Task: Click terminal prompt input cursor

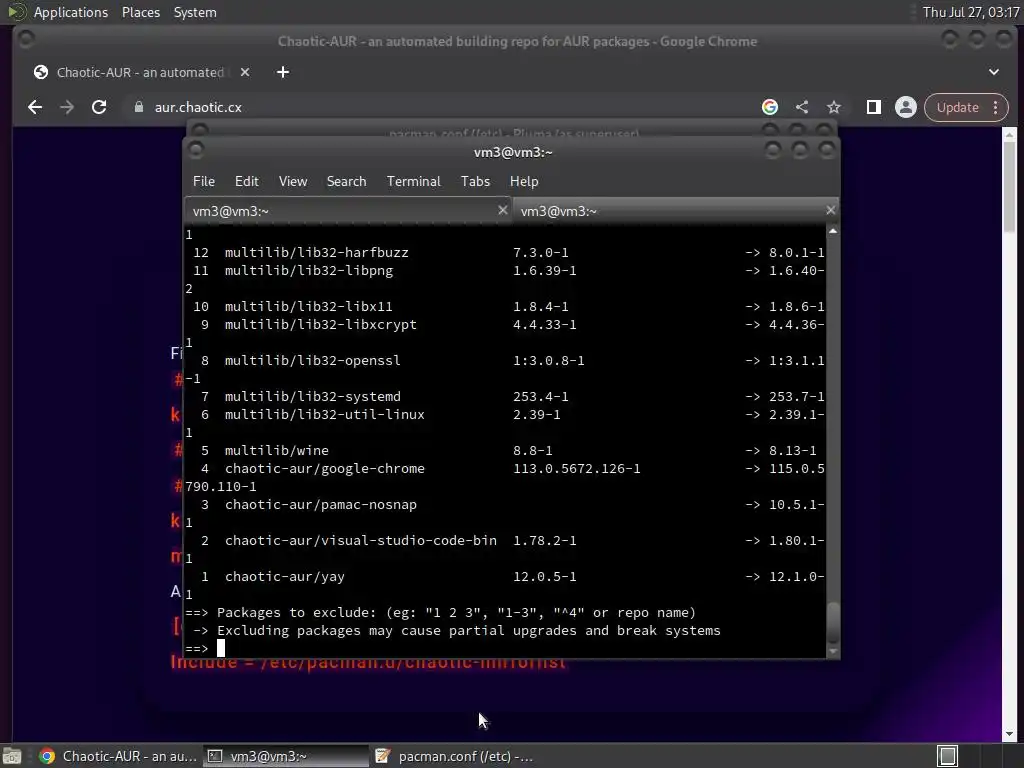Action: (221, 648)
